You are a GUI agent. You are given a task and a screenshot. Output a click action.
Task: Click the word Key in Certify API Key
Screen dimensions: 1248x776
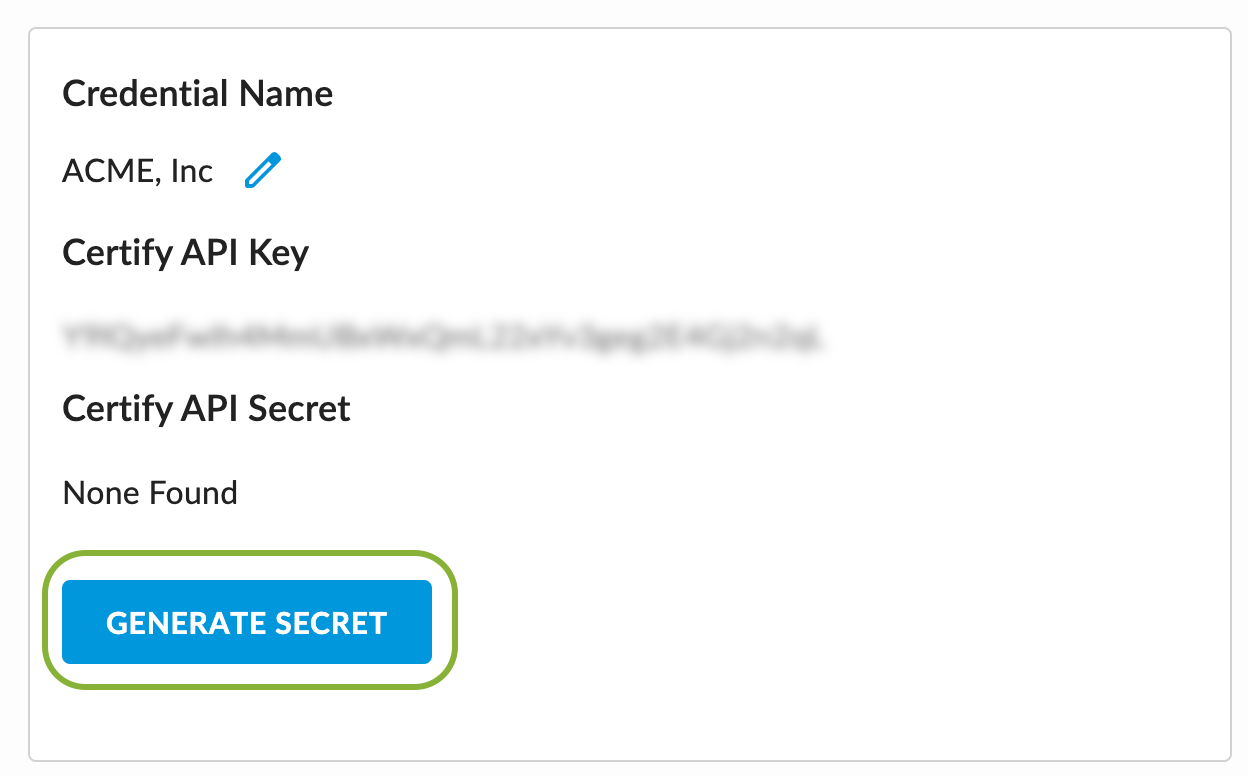(x=281, y=253)
